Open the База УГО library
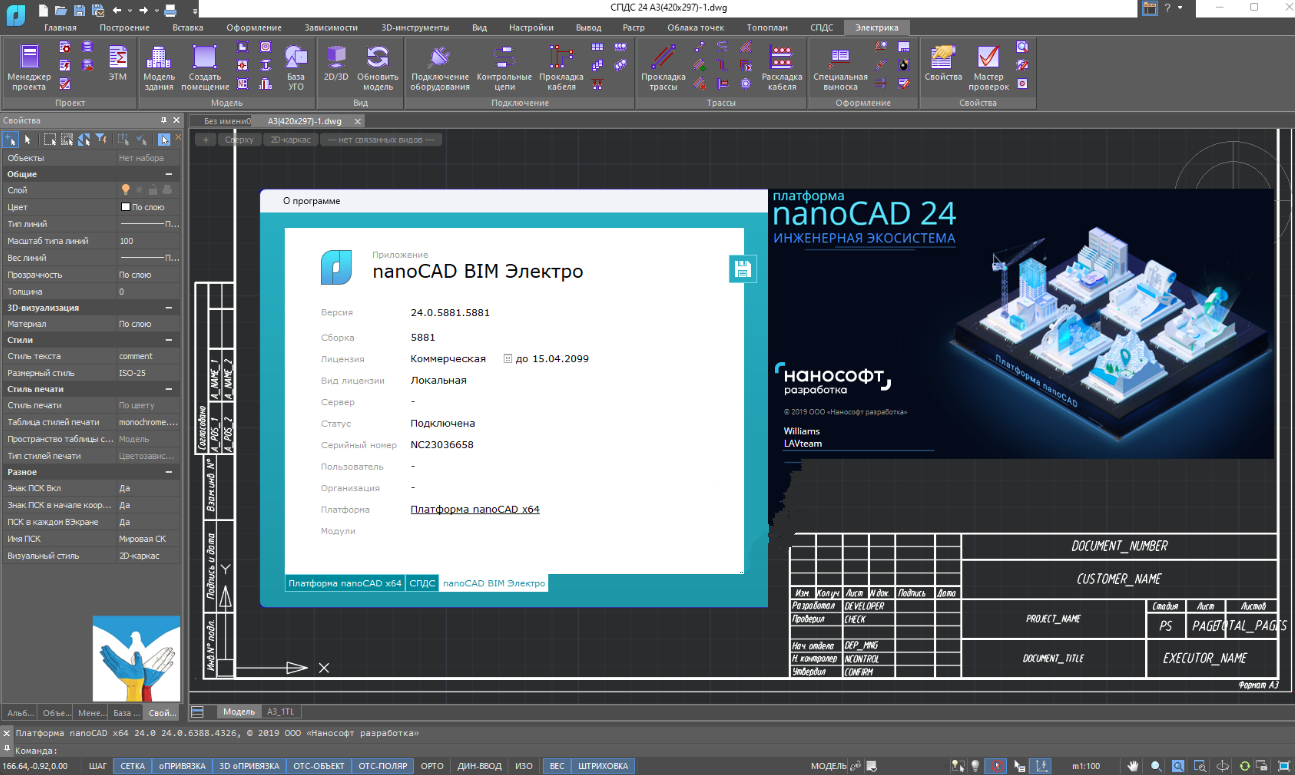This screenshot has height=775, width=1295. tap(296, 66)
